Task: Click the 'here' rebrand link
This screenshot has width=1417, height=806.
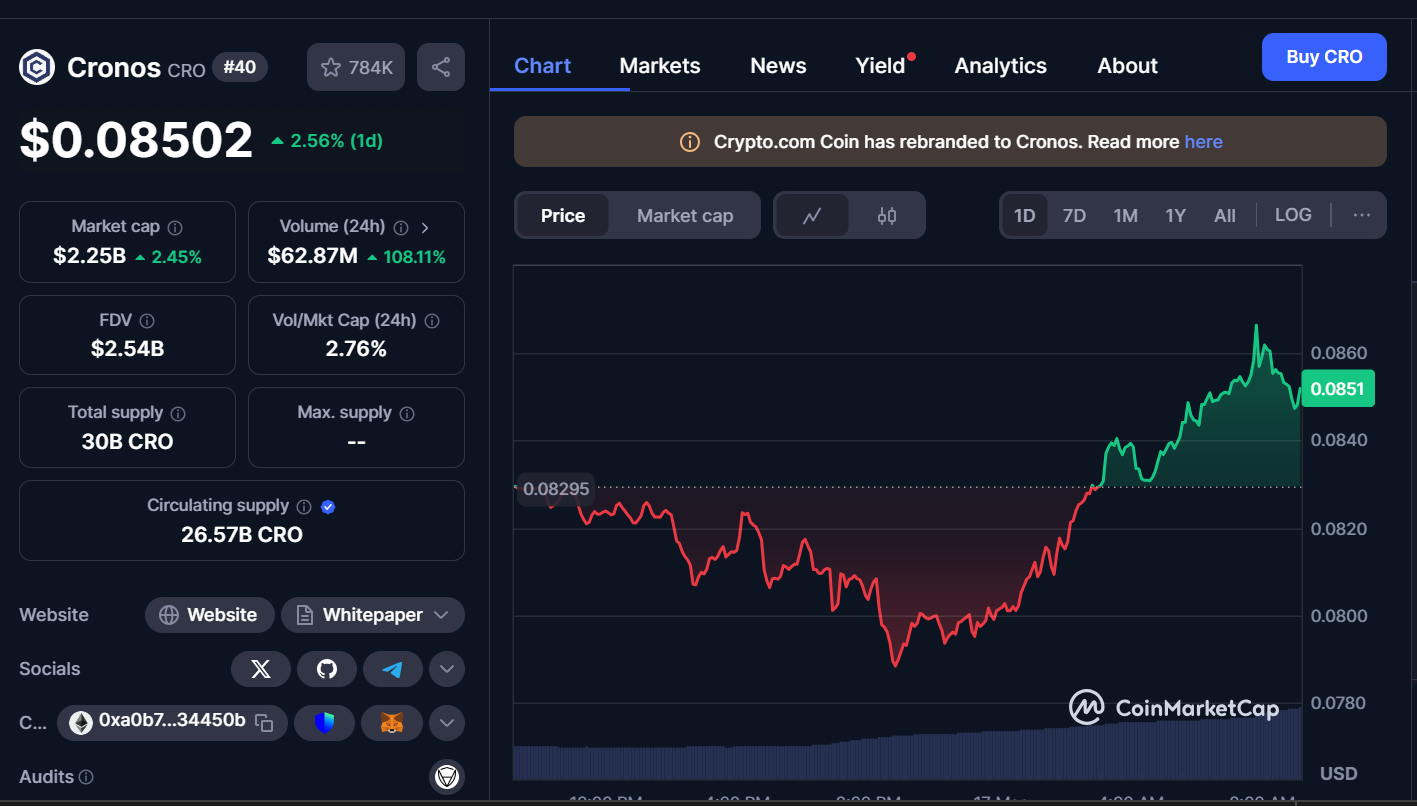Action: click(x=1204, y=142)
